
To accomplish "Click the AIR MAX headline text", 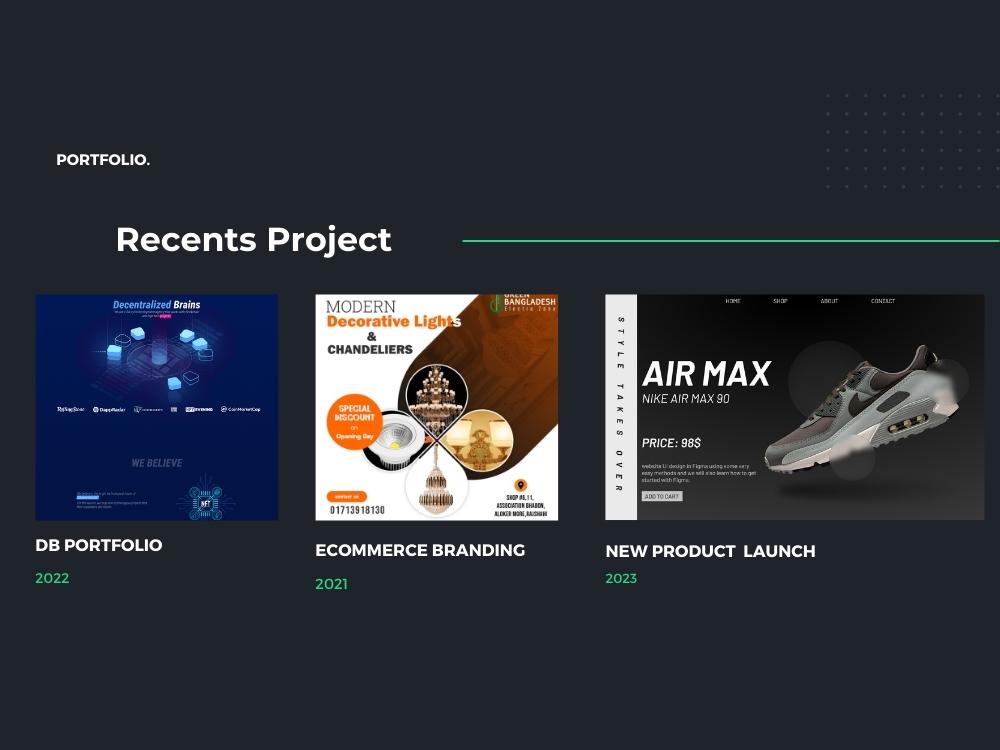I will coord(707,374).
